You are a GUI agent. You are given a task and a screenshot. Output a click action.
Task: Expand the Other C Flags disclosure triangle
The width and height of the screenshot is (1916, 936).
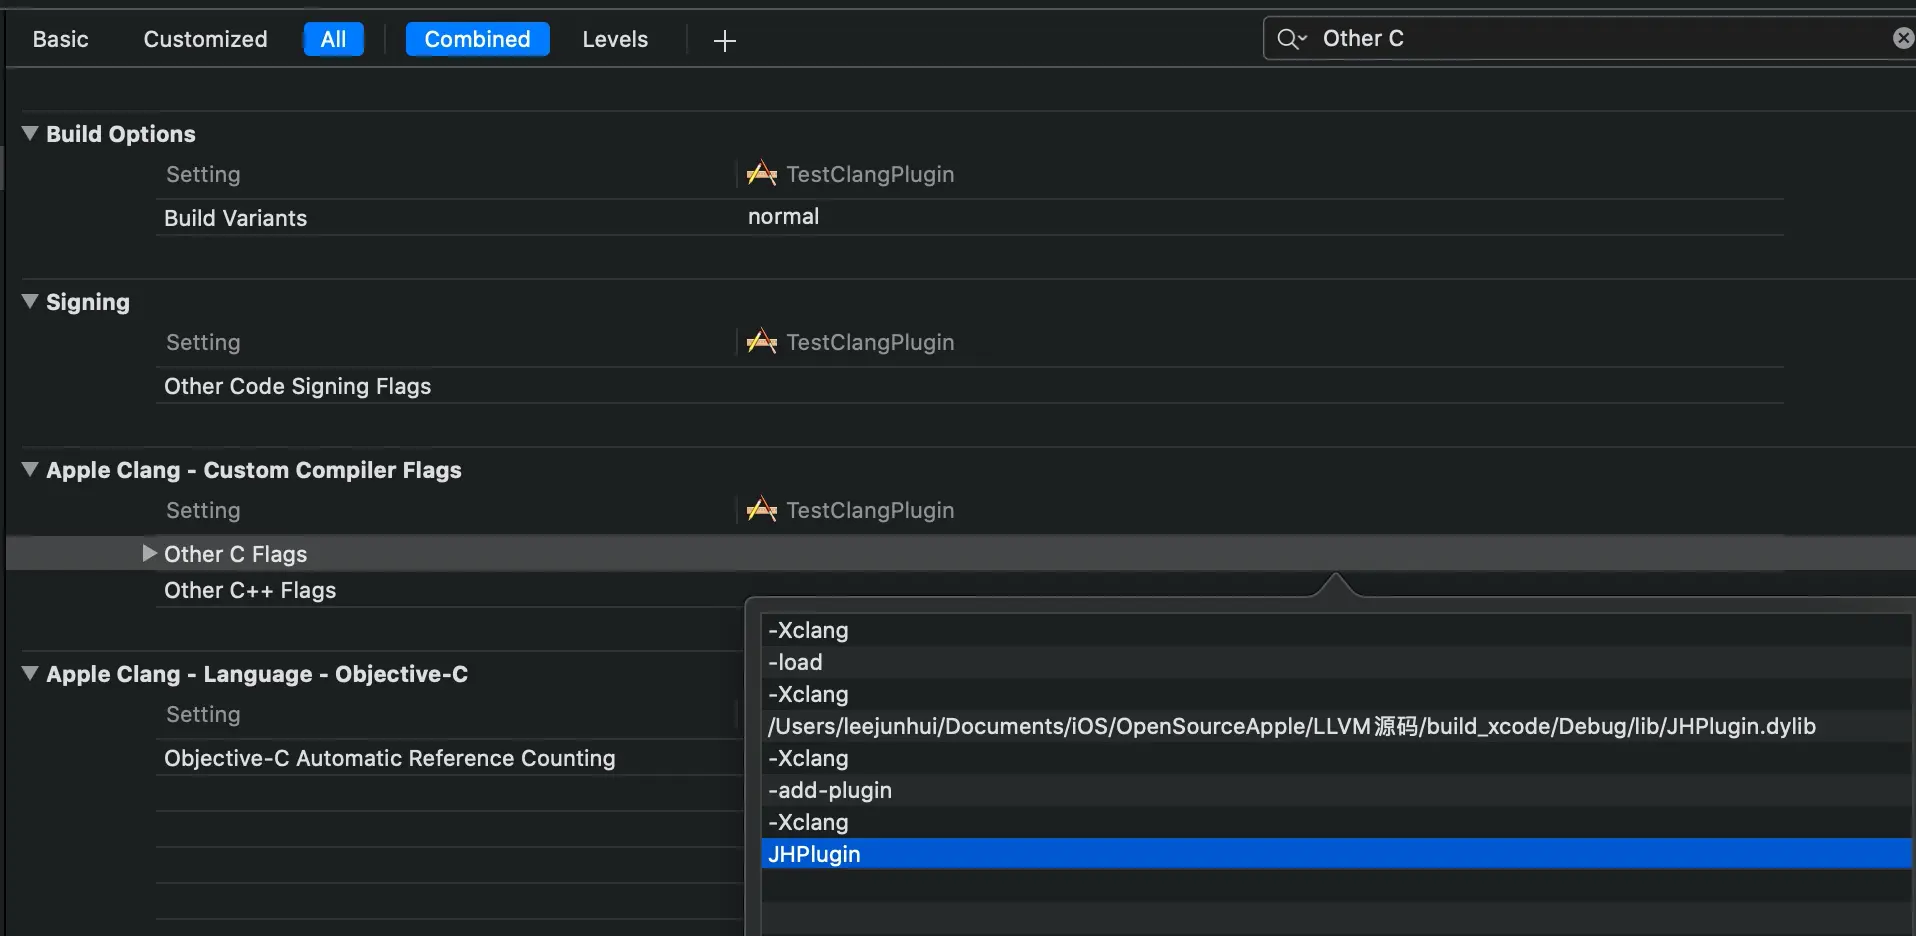click(149, 553)
